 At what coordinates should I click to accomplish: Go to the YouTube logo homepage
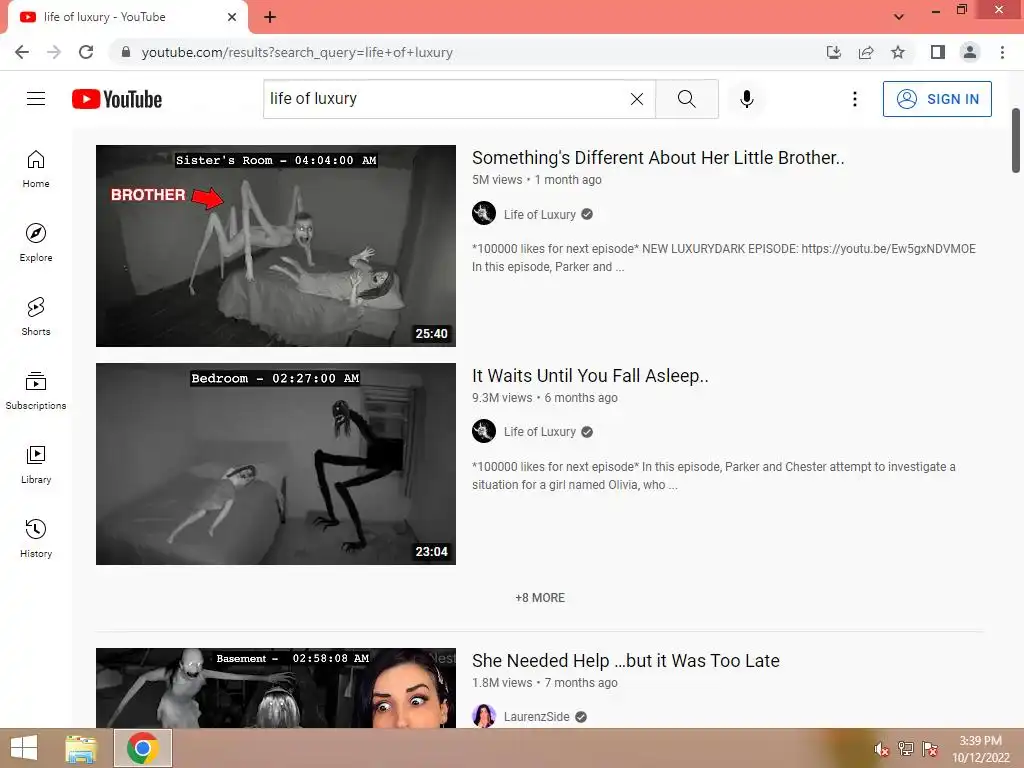117,99
